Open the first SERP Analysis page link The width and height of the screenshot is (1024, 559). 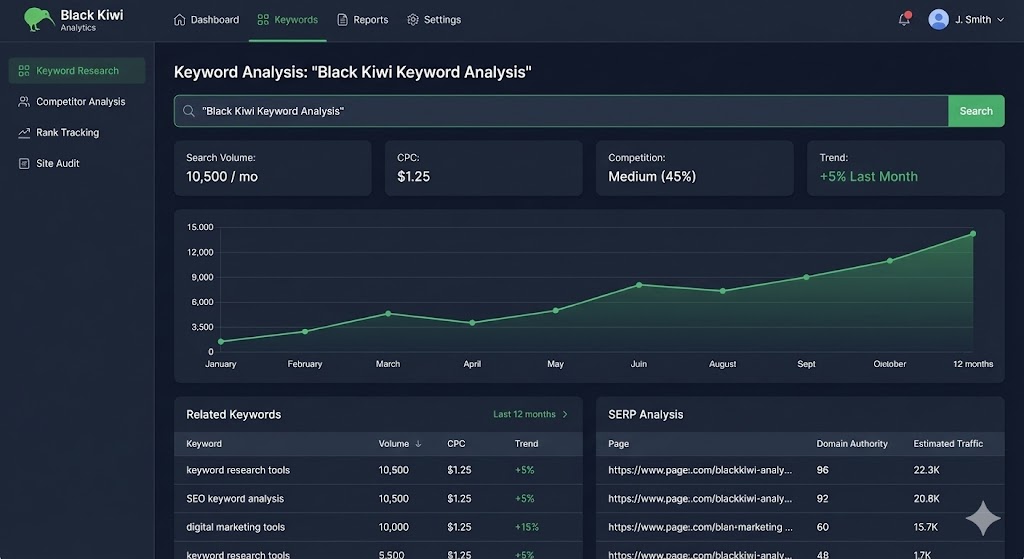699,470
